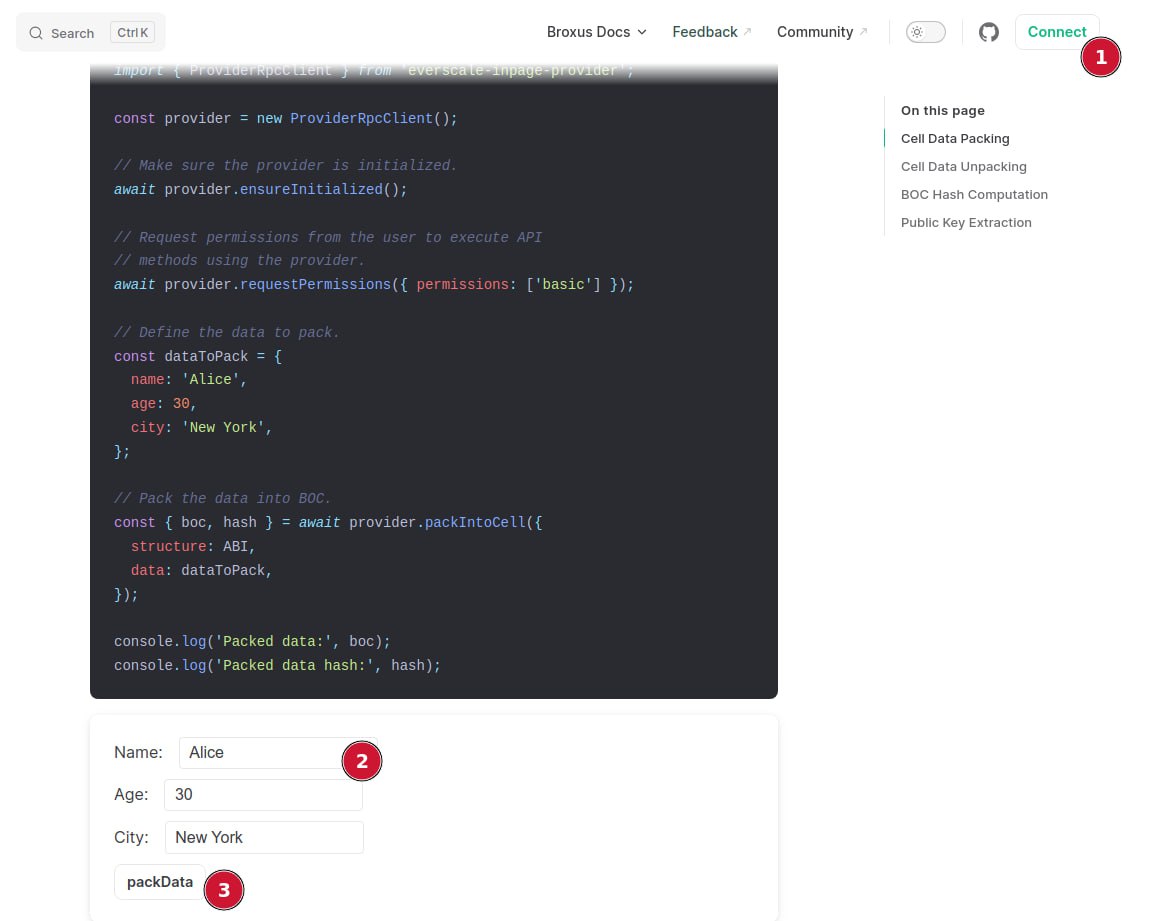
Task: Expand the Broxus Docs dropdown menu
Action: pyautogui.click(x=596, y=32)
